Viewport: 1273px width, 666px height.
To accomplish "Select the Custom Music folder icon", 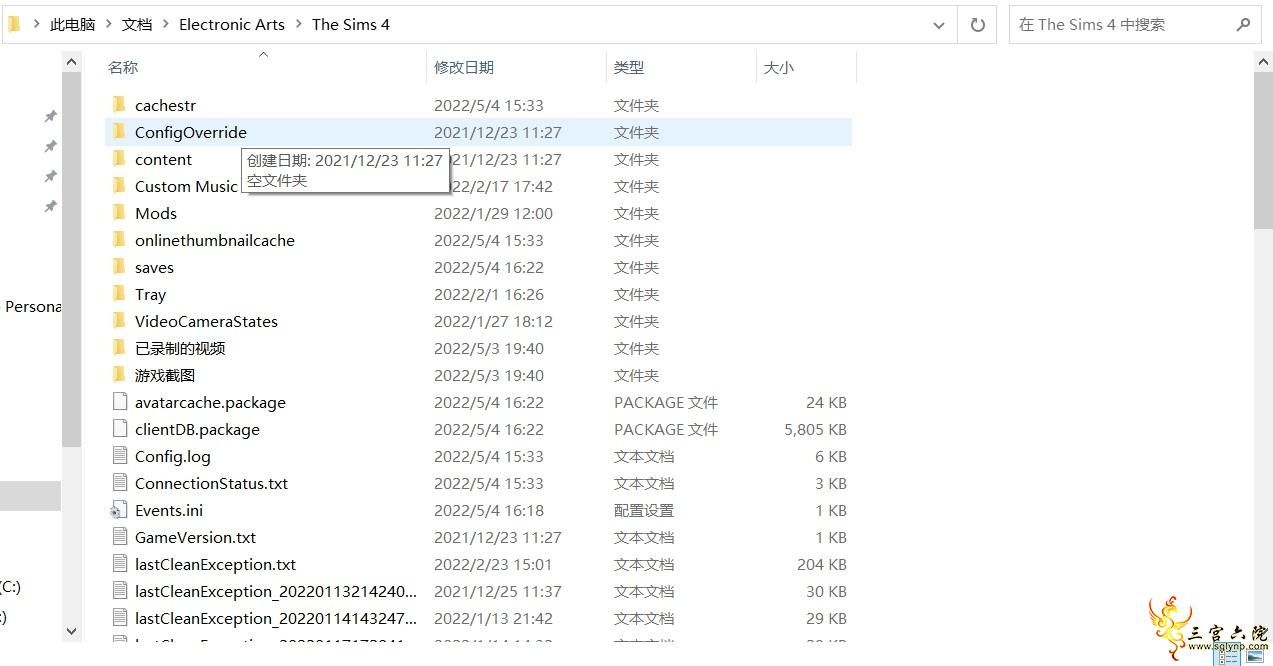I will pos(119,186).
